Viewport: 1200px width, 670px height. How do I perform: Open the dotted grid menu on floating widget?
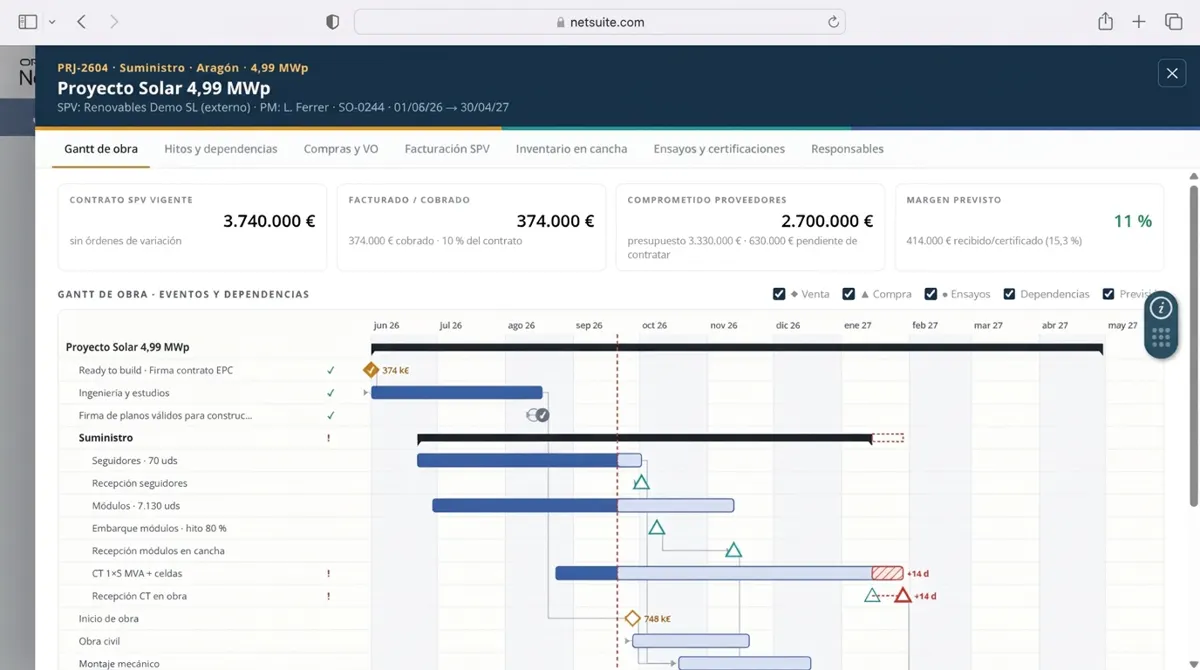1161,338
